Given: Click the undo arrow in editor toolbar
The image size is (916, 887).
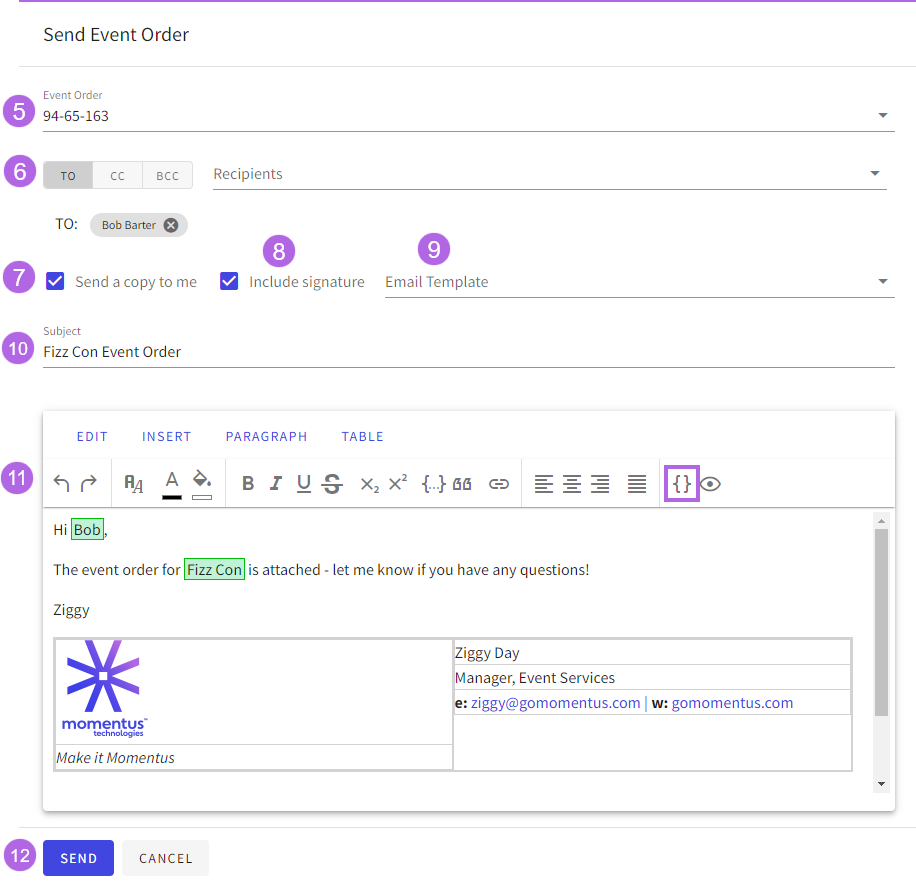Looking at the screenshot, I should tap(62, 484).
